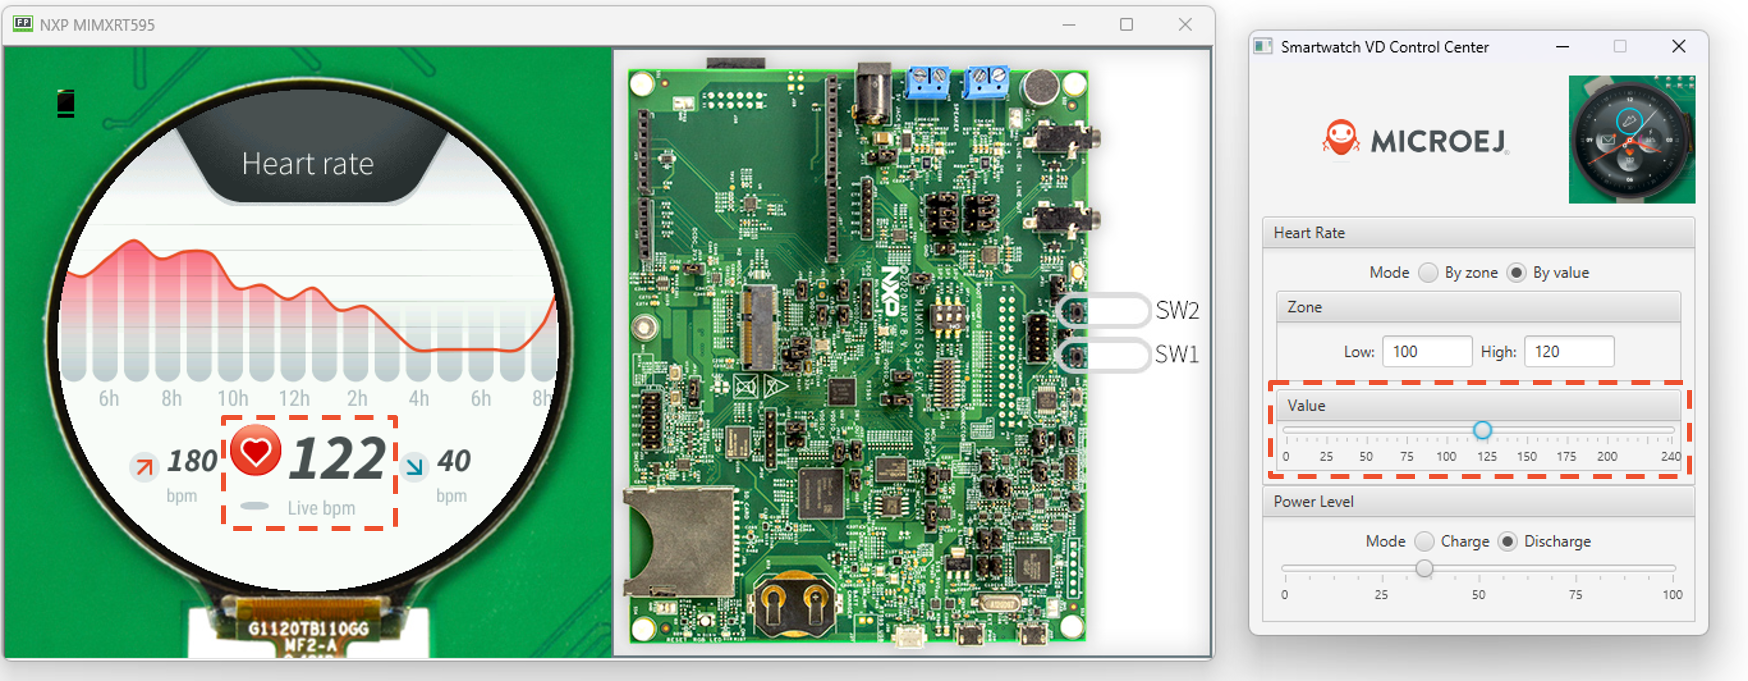This screenshot has width=1748, height=681.
Task: Click the red heart icon on watch
Action: tap(256, 451)
